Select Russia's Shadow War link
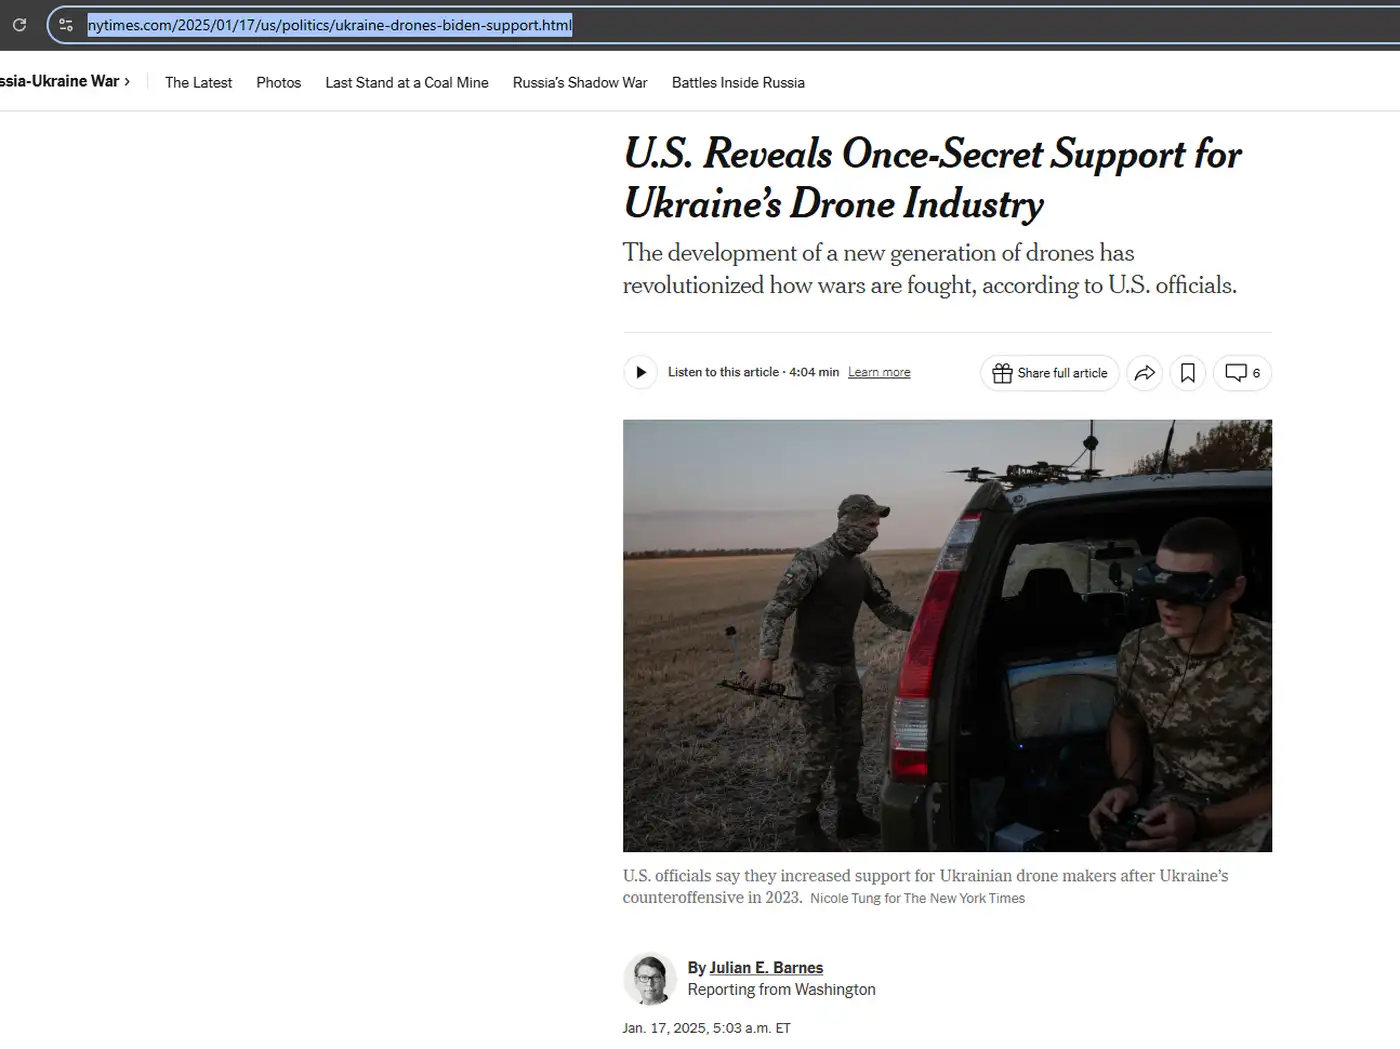Viewport: 1400px width, 1049px height. click(579, 83)
